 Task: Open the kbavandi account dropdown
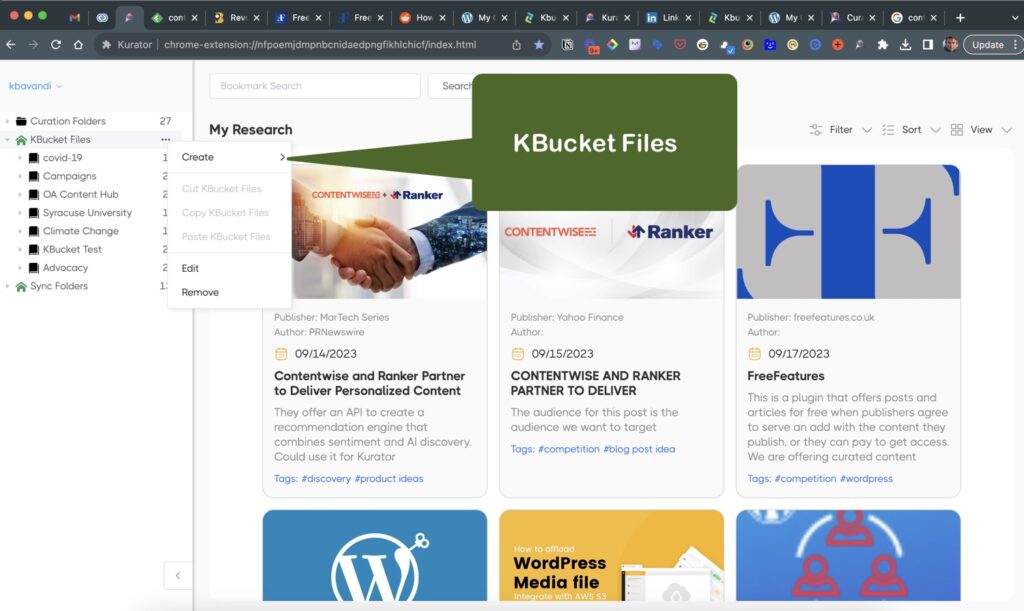[x=36, y=87]
